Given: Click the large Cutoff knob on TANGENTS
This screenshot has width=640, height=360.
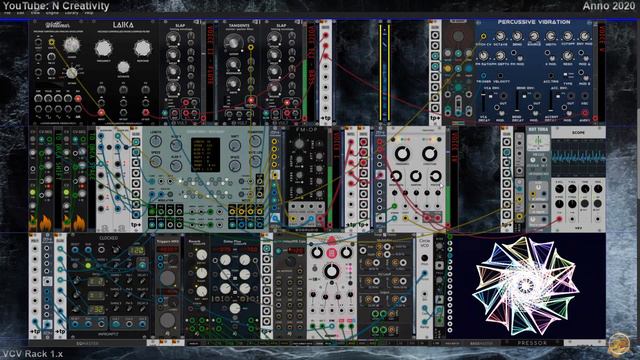Looking at the screenshot, I should tap(233, 42).
